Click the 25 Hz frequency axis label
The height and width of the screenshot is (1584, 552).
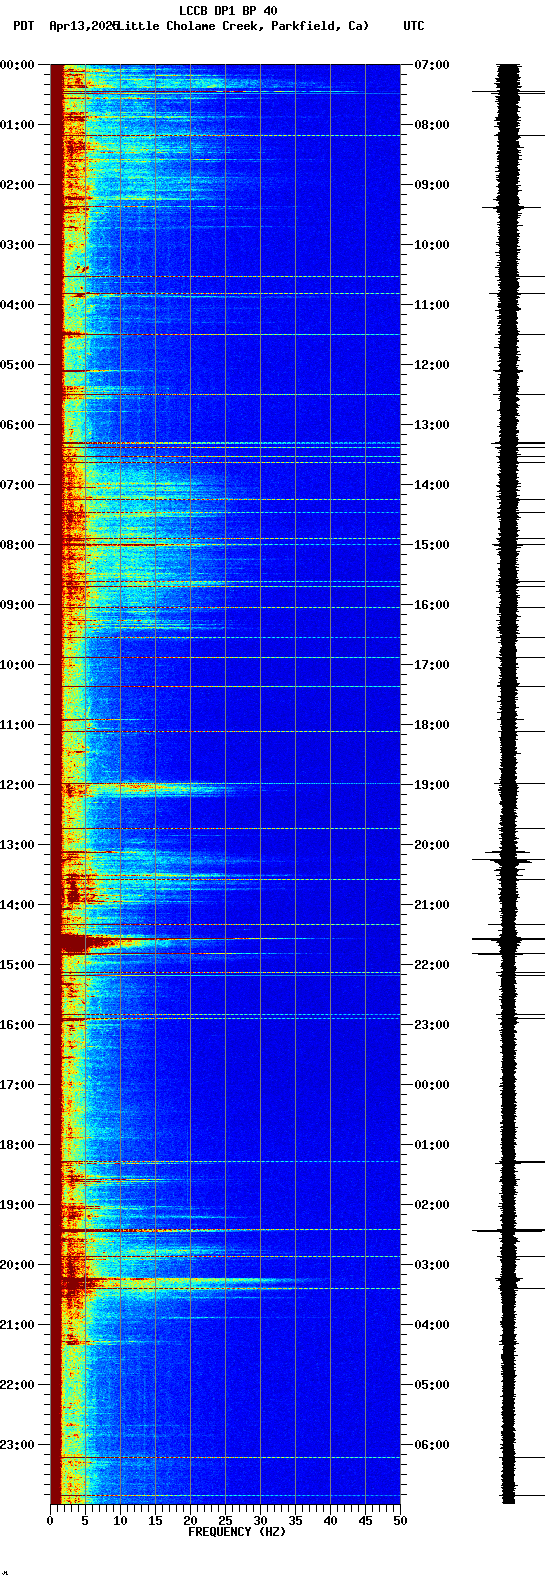point(225,1521)
